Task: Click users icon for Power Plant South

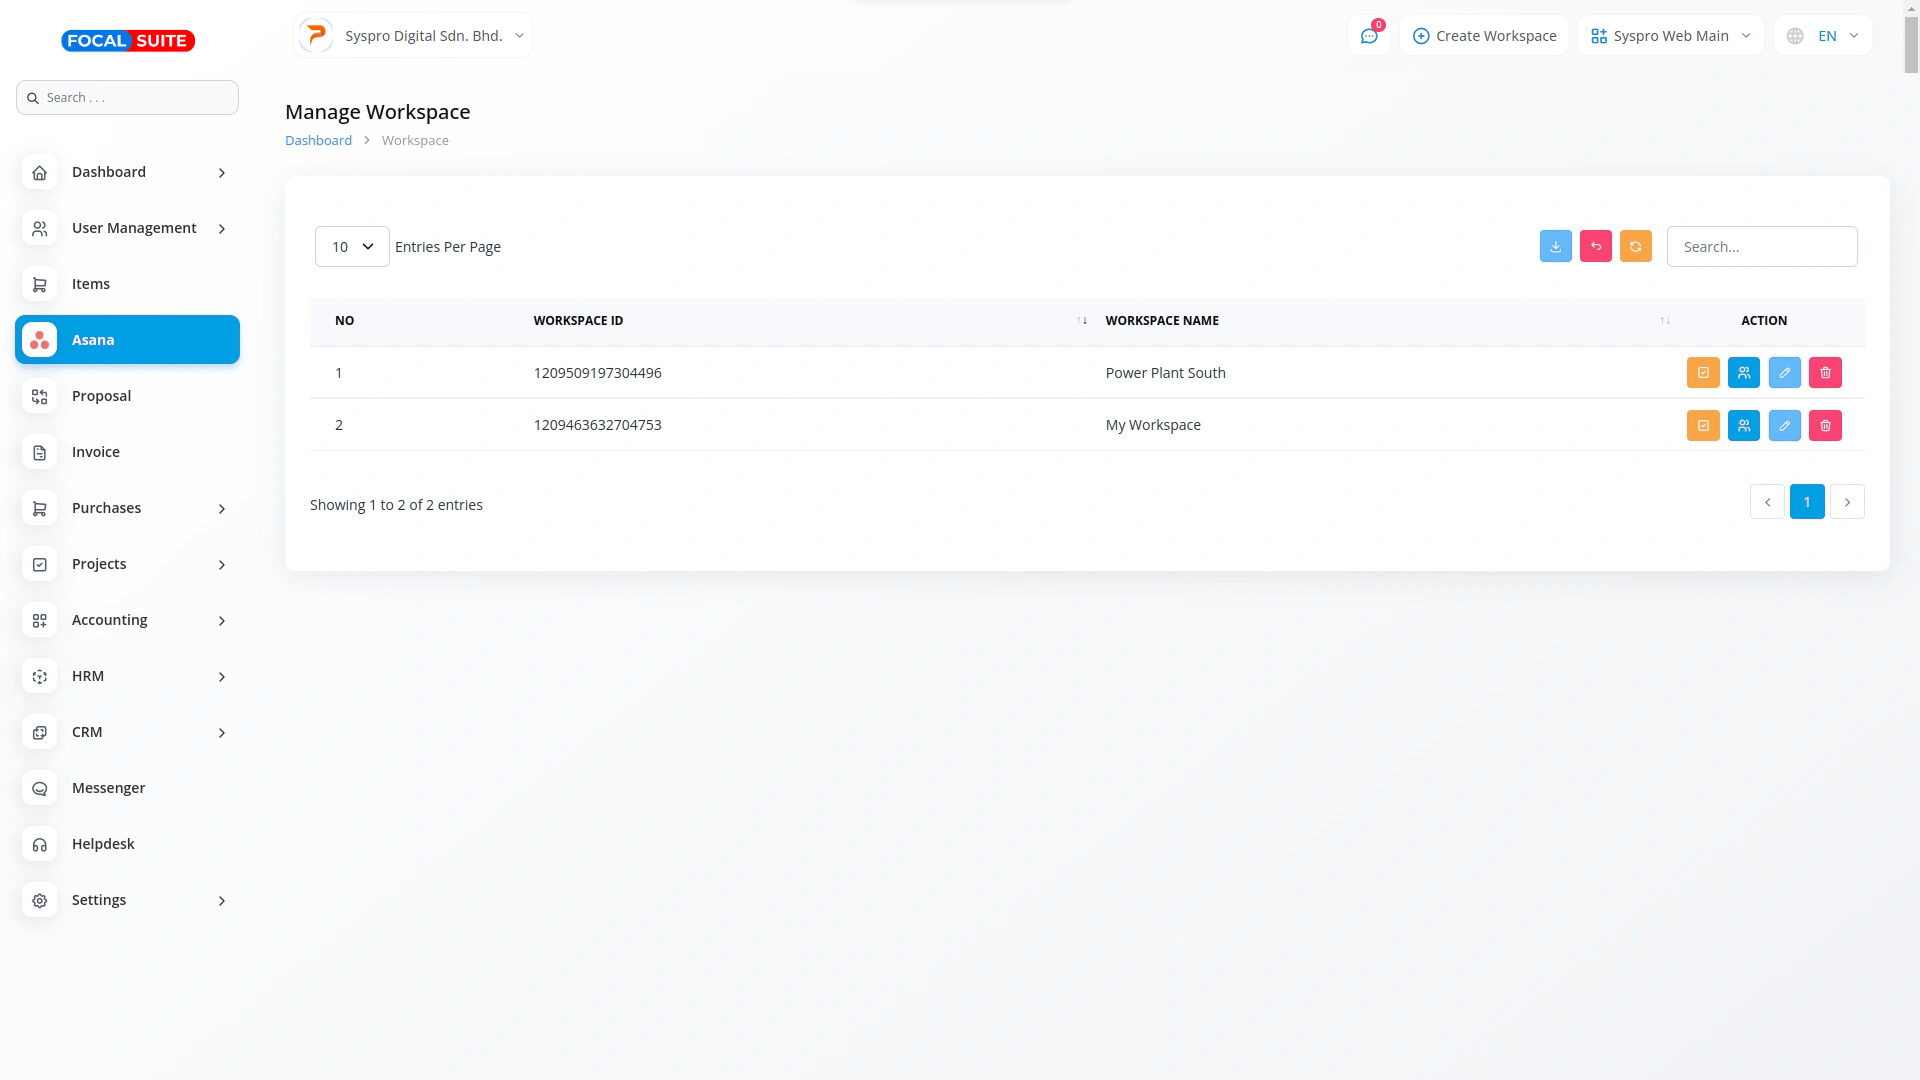Action: (1743, 373)
